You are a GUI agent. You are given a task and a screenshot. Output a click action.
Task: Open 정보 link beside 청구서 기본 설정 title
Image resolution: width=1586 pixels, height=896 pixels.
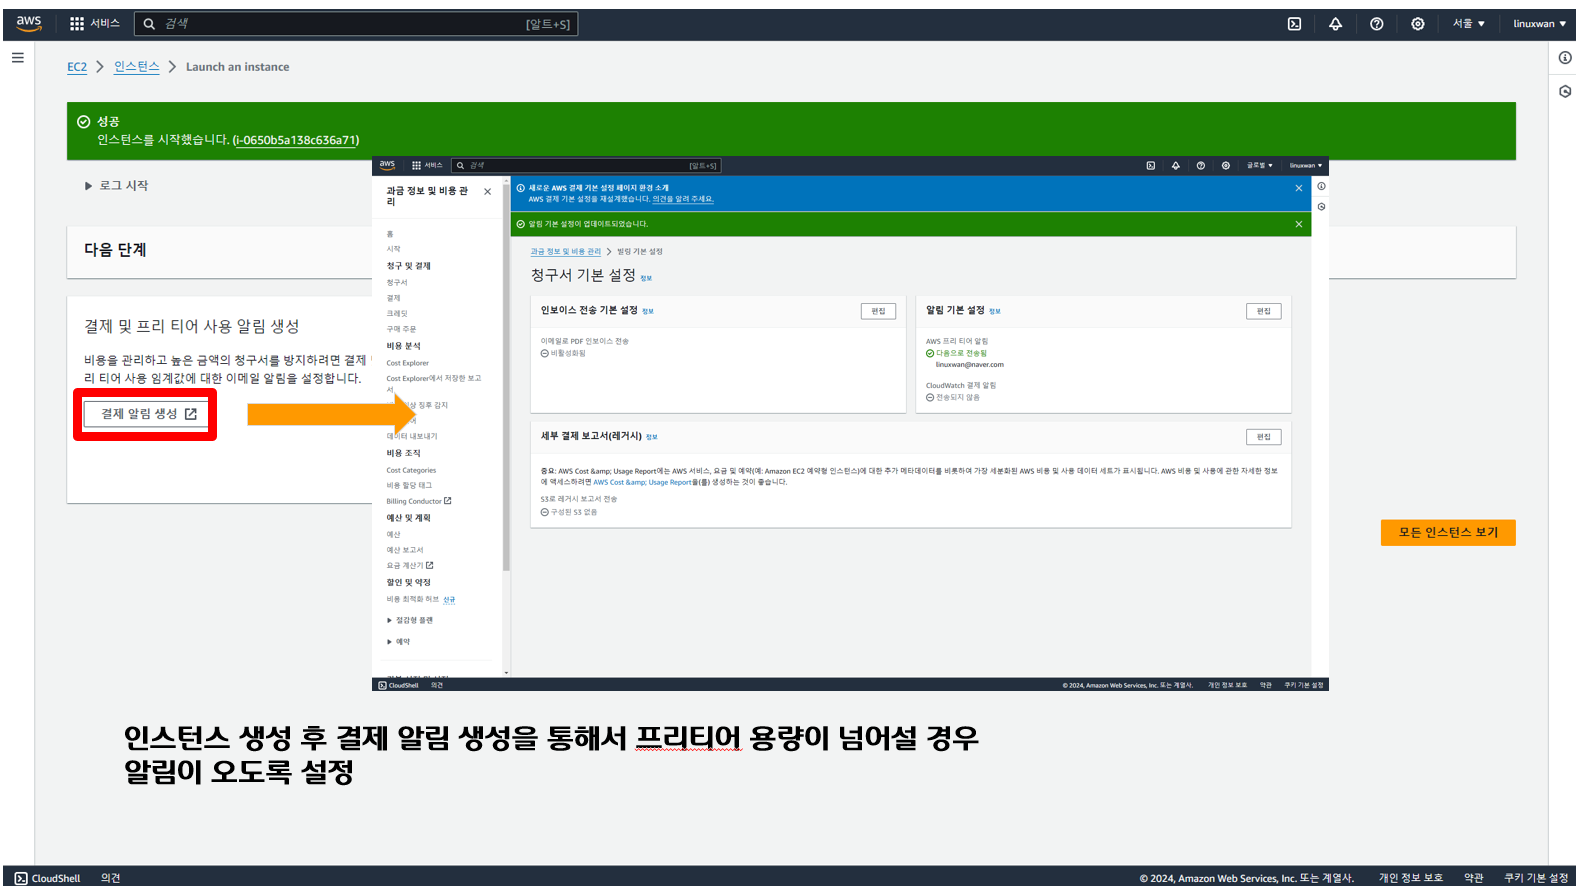tap(647, 278)
